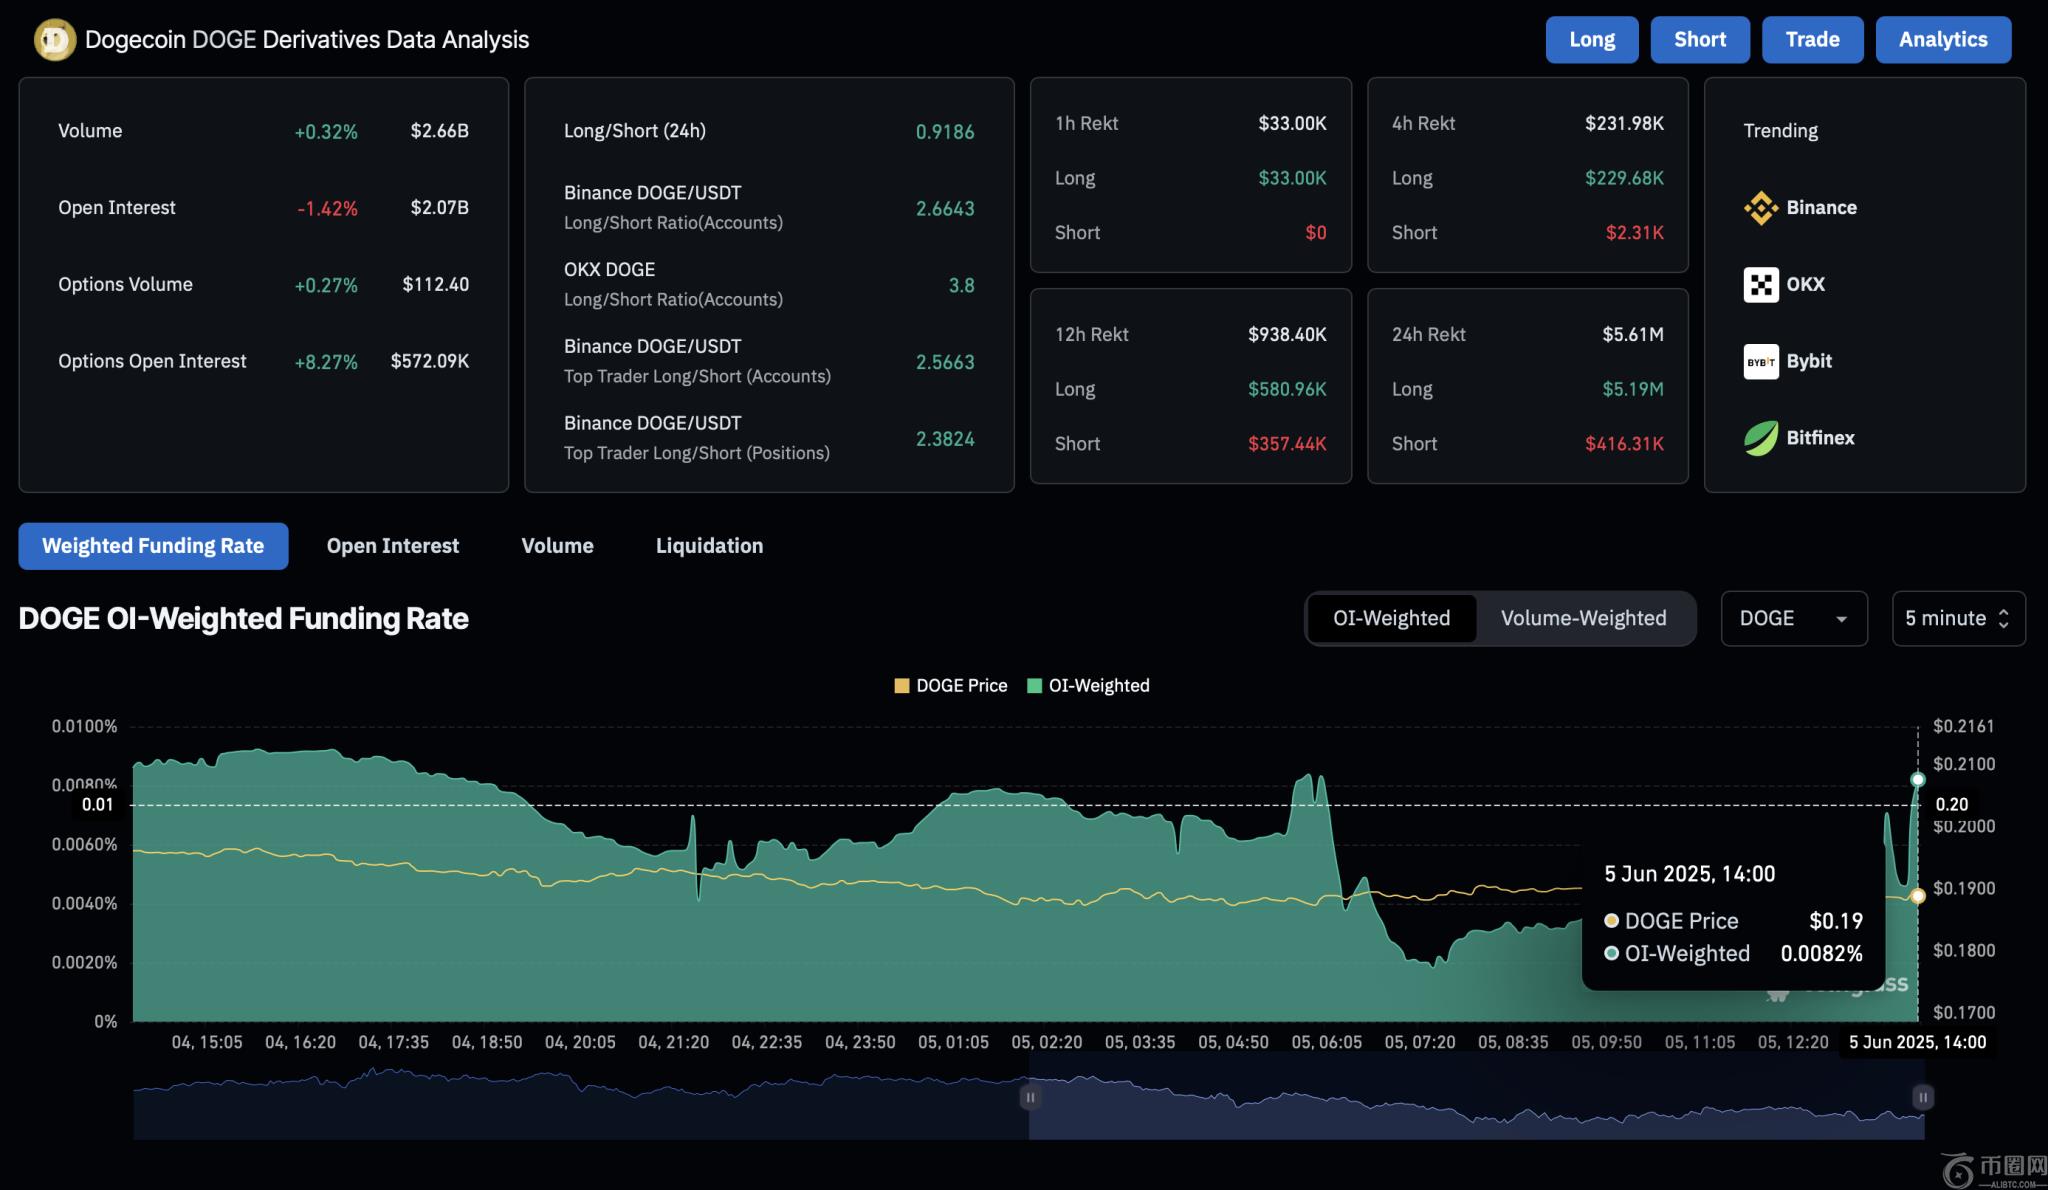Click left pause handle on range slider

click(1029, 1097)
